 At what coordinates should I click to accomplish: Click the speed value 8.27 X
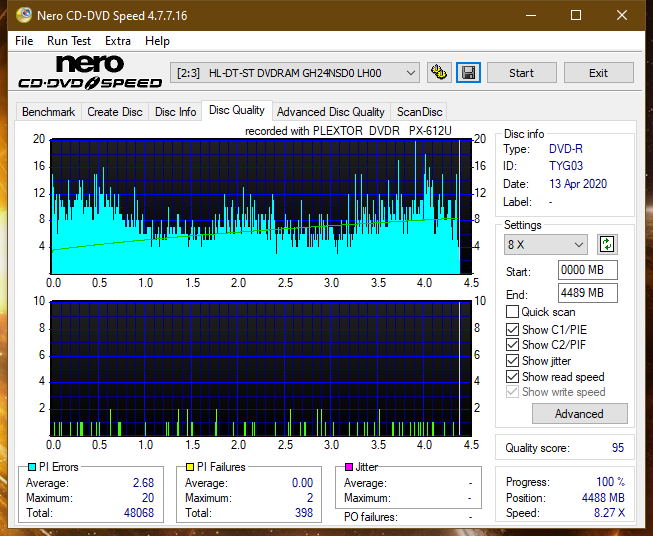[x=609, y=513]
